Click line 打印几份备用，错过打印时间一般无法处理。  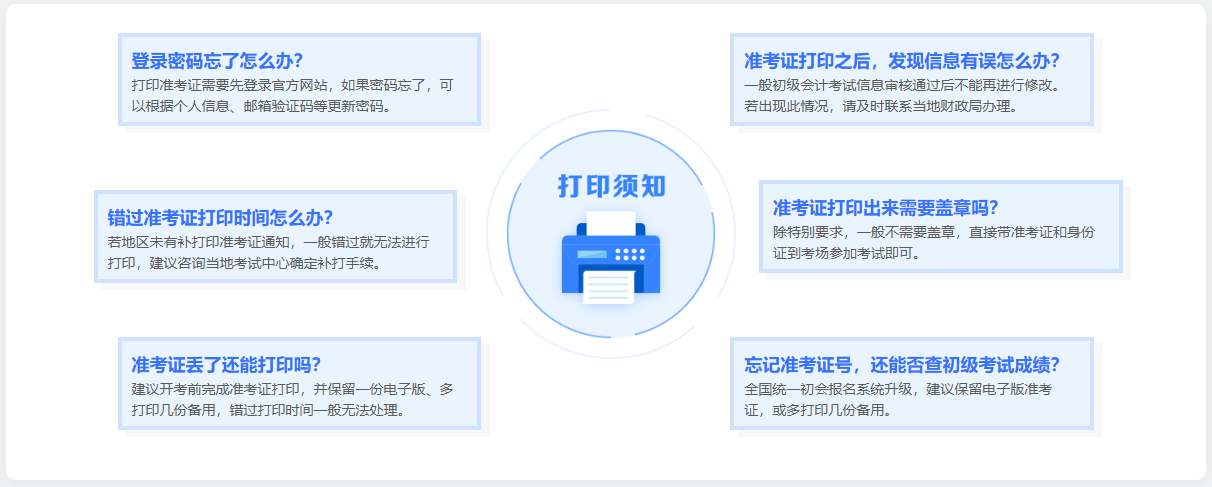click(x=268, y=410)
